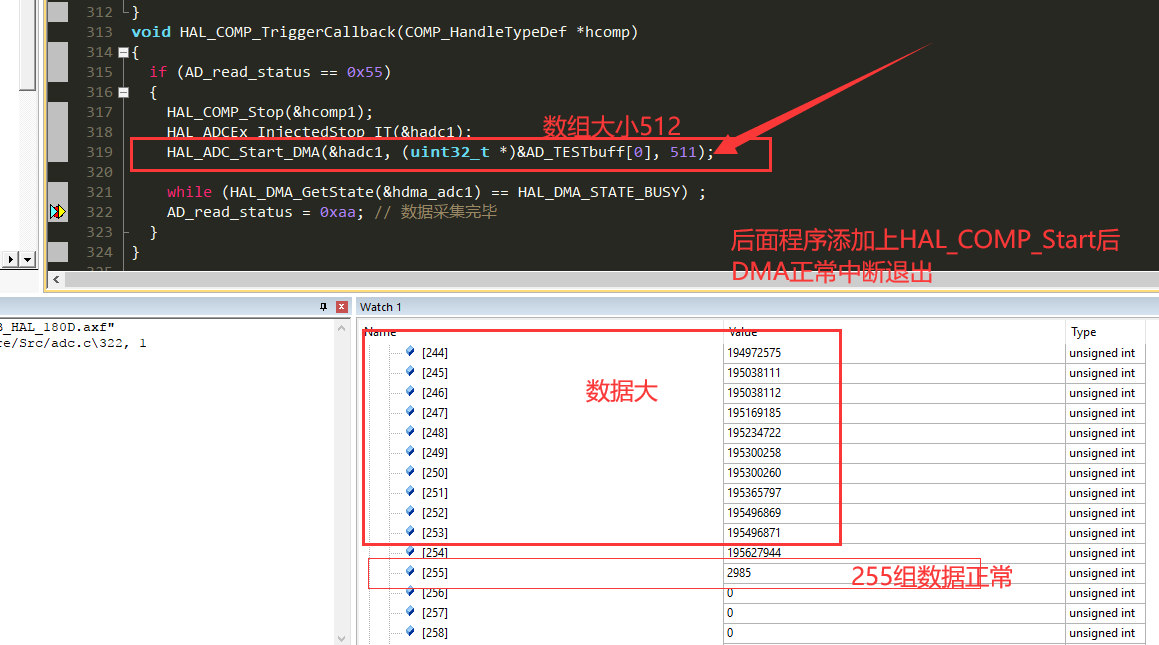Click the AD_read_status = 0xaa statement
This screenshot has width=1159, height=645.
pos(265,212)
